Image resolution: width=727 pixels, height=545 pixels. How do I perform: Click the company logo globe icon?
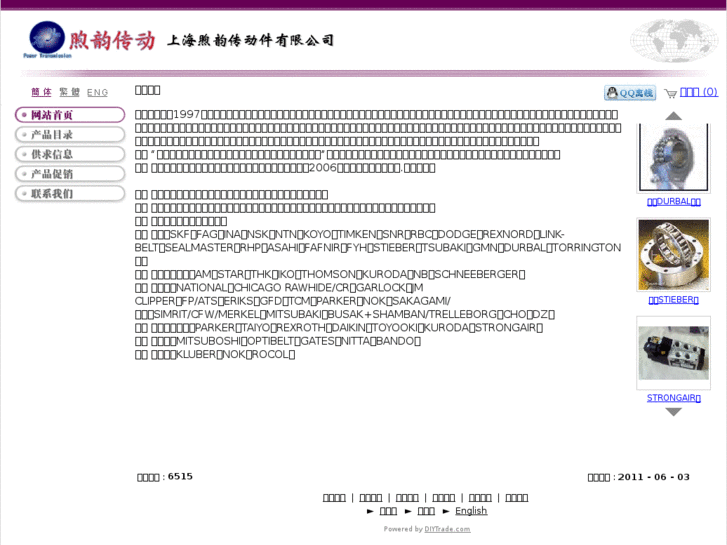pyautogui.click(x=47, y=38)
